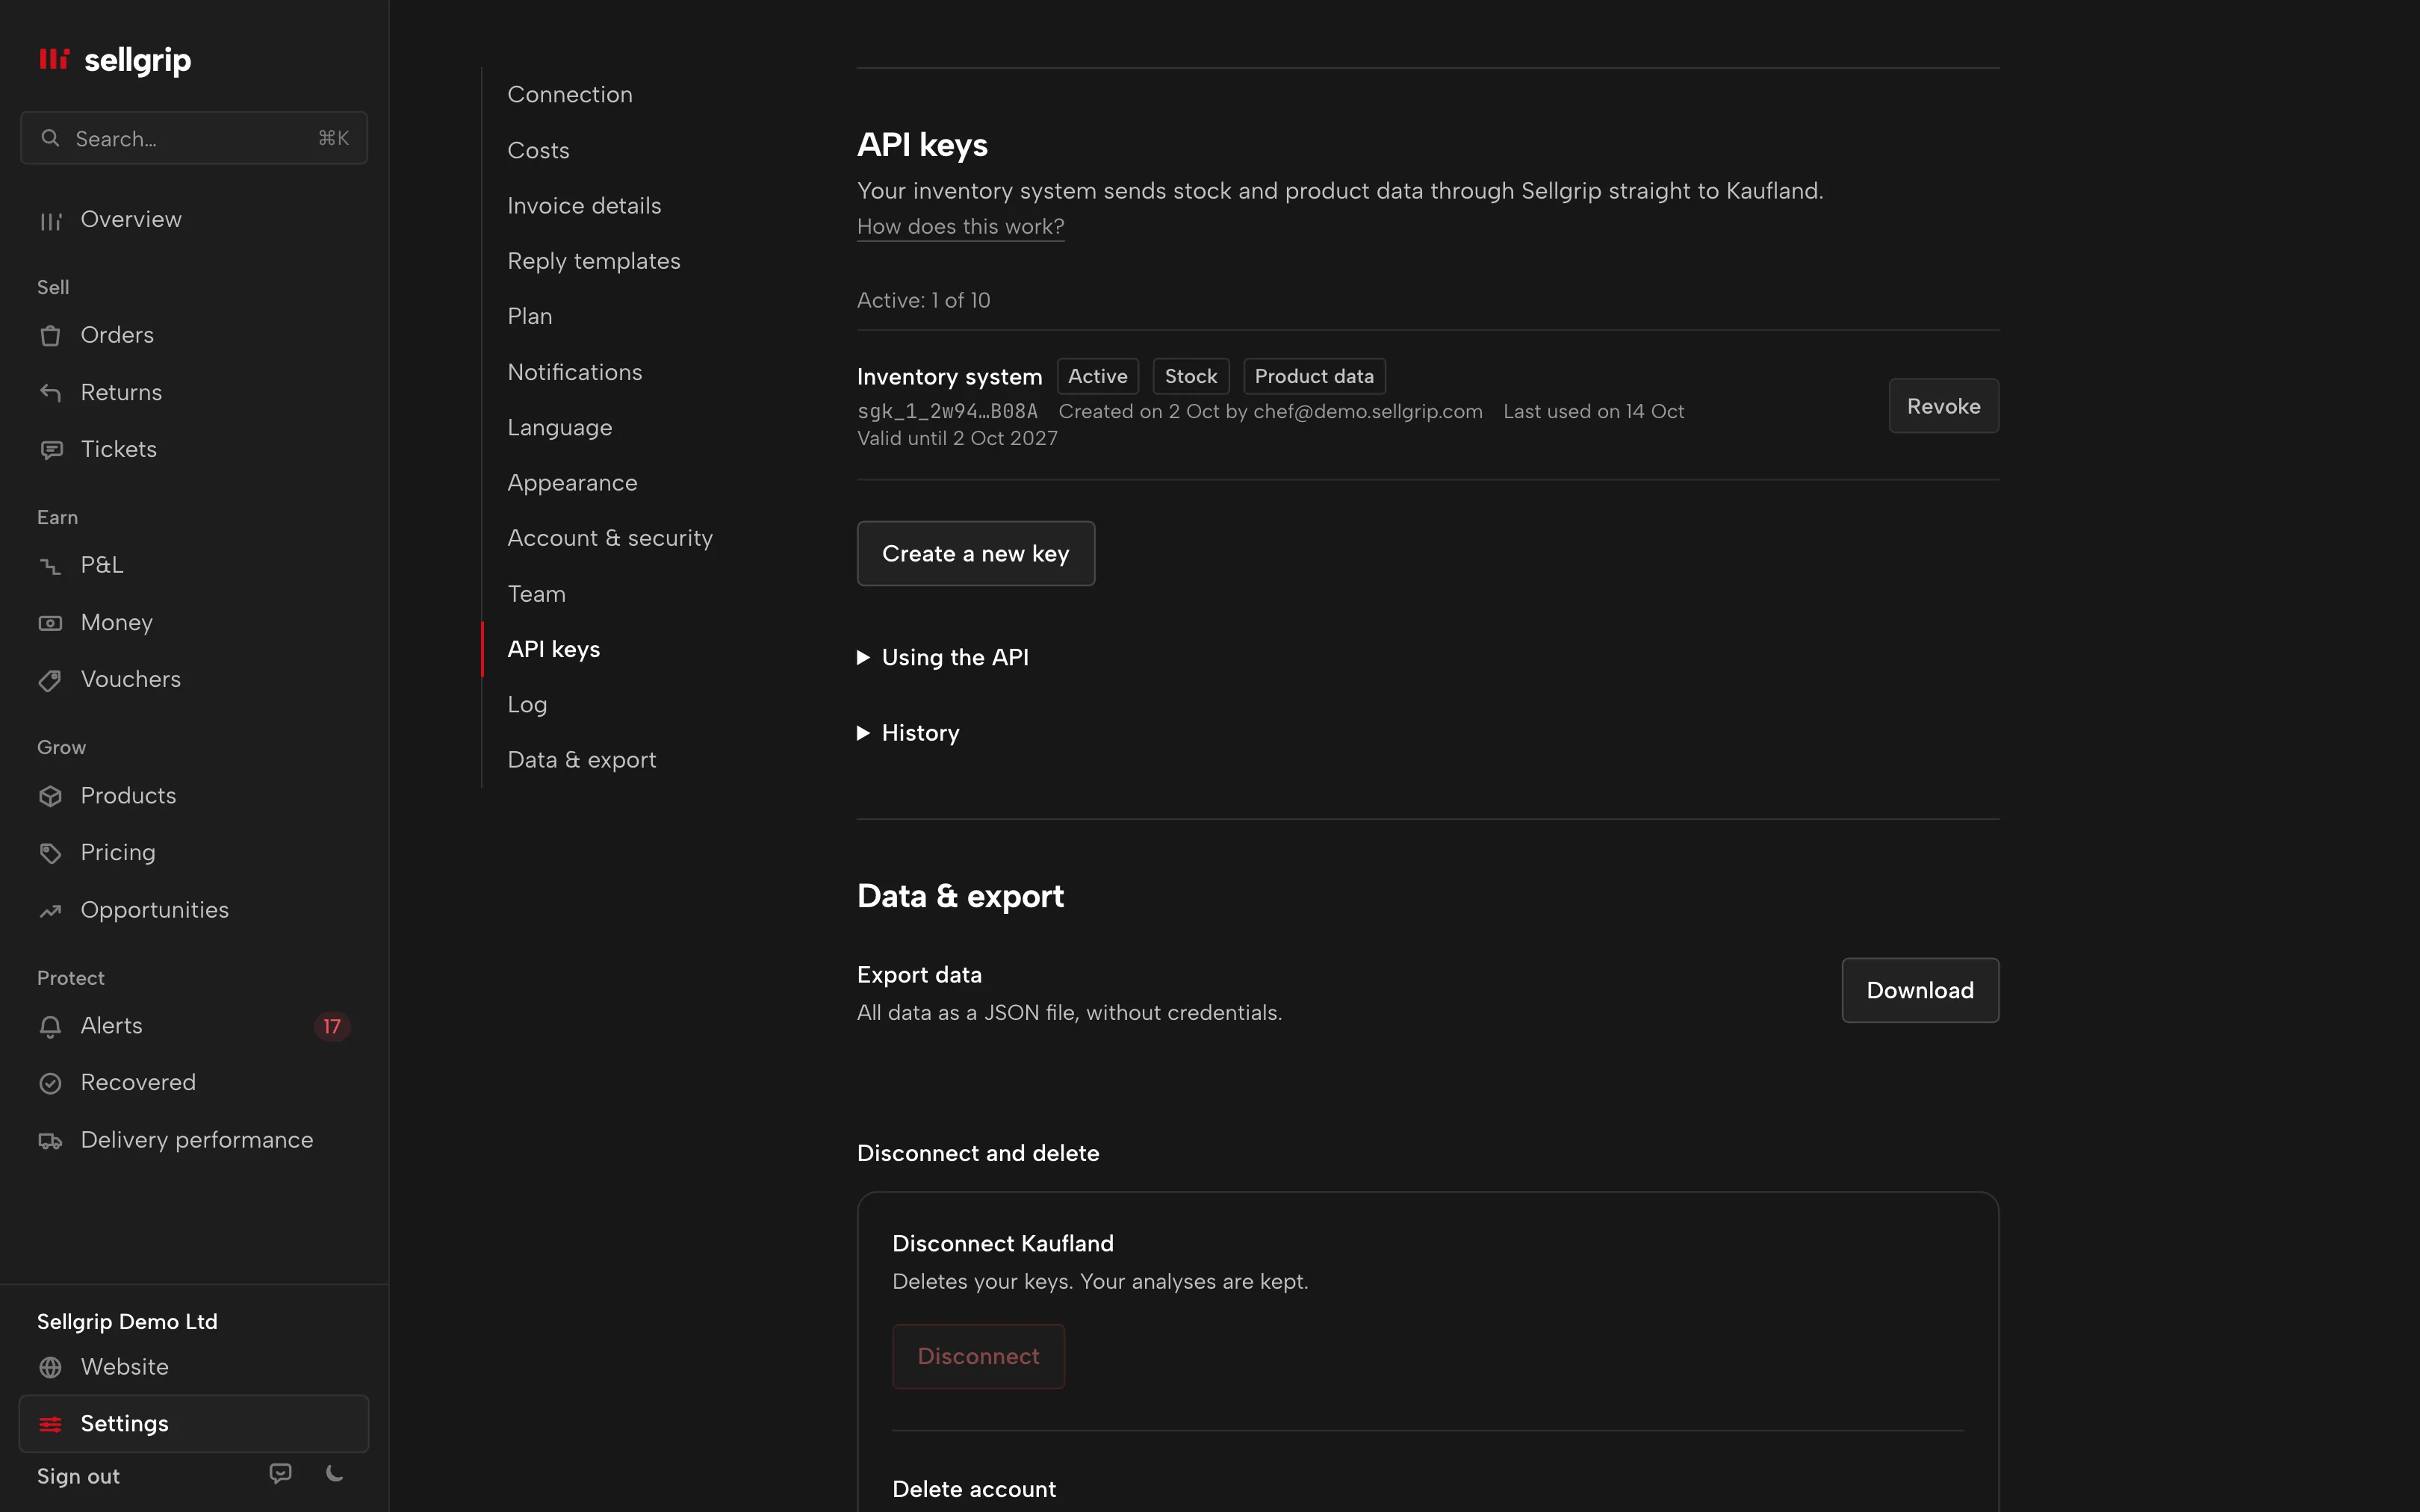Toggle dark mode moon icon
Screen dimensions: 2420x1512
335,1473
